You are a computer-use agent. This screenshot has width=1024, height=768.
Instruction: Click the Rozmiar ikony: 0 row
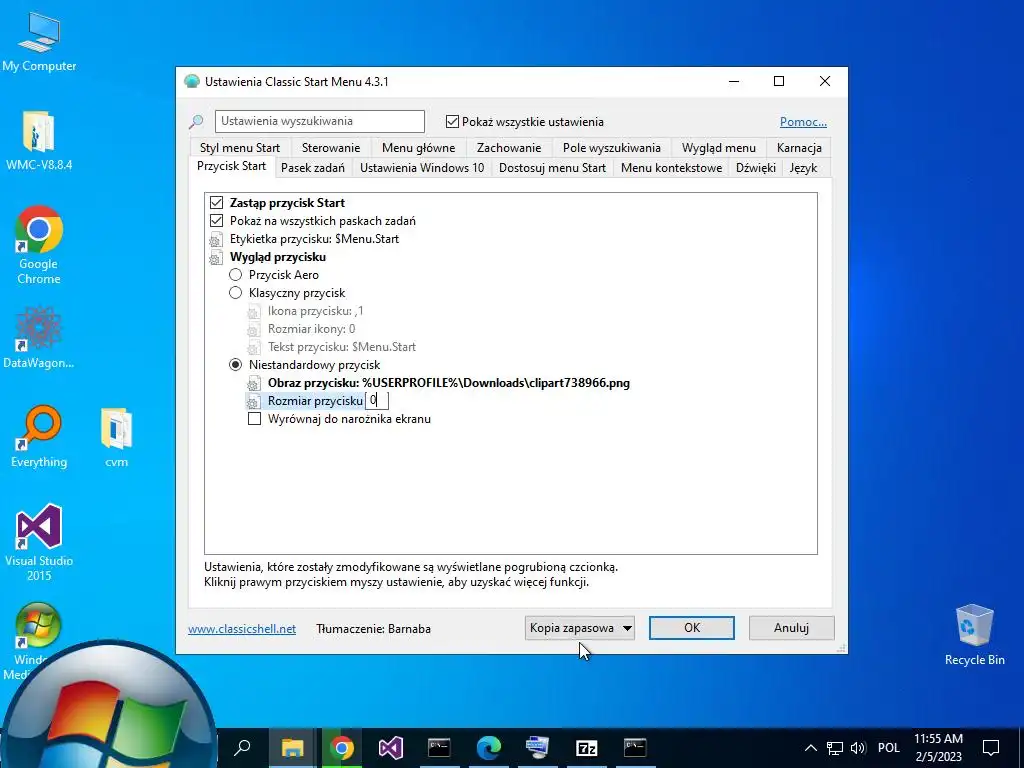[x=312, y=329]
